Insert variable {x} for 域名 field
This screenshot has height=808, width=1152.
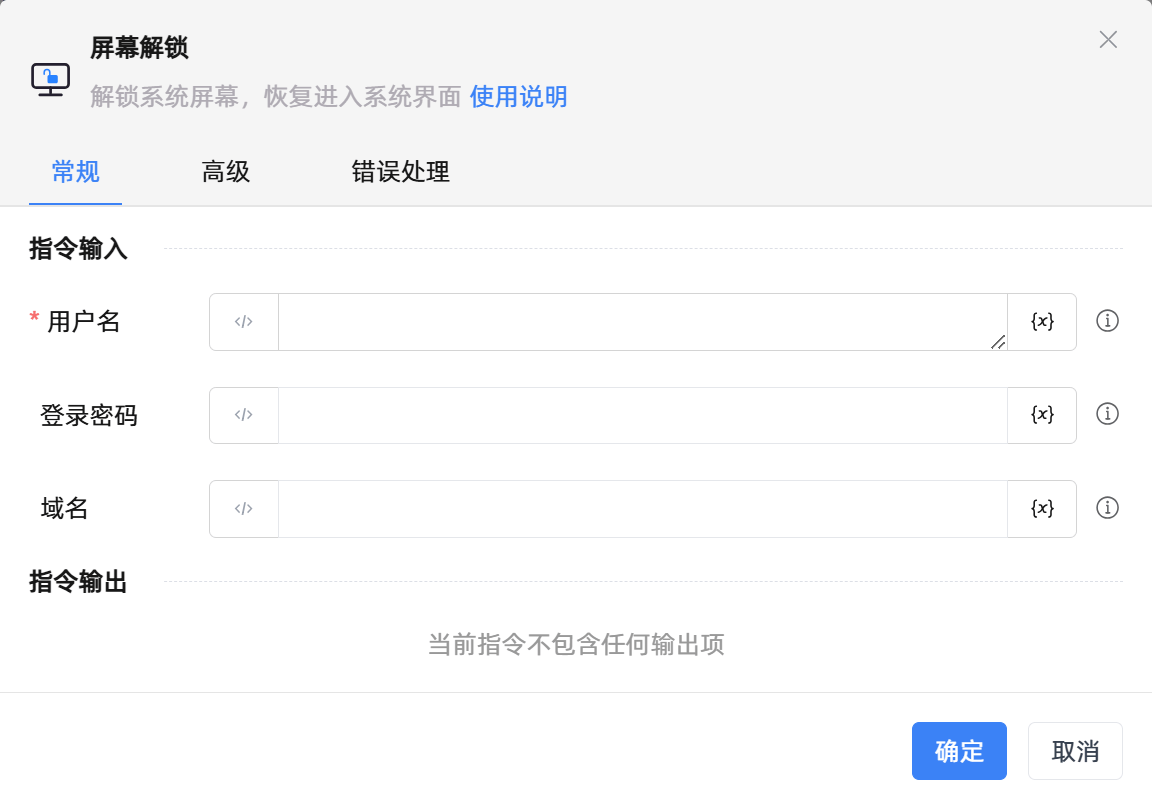(x=1042, y=509)
